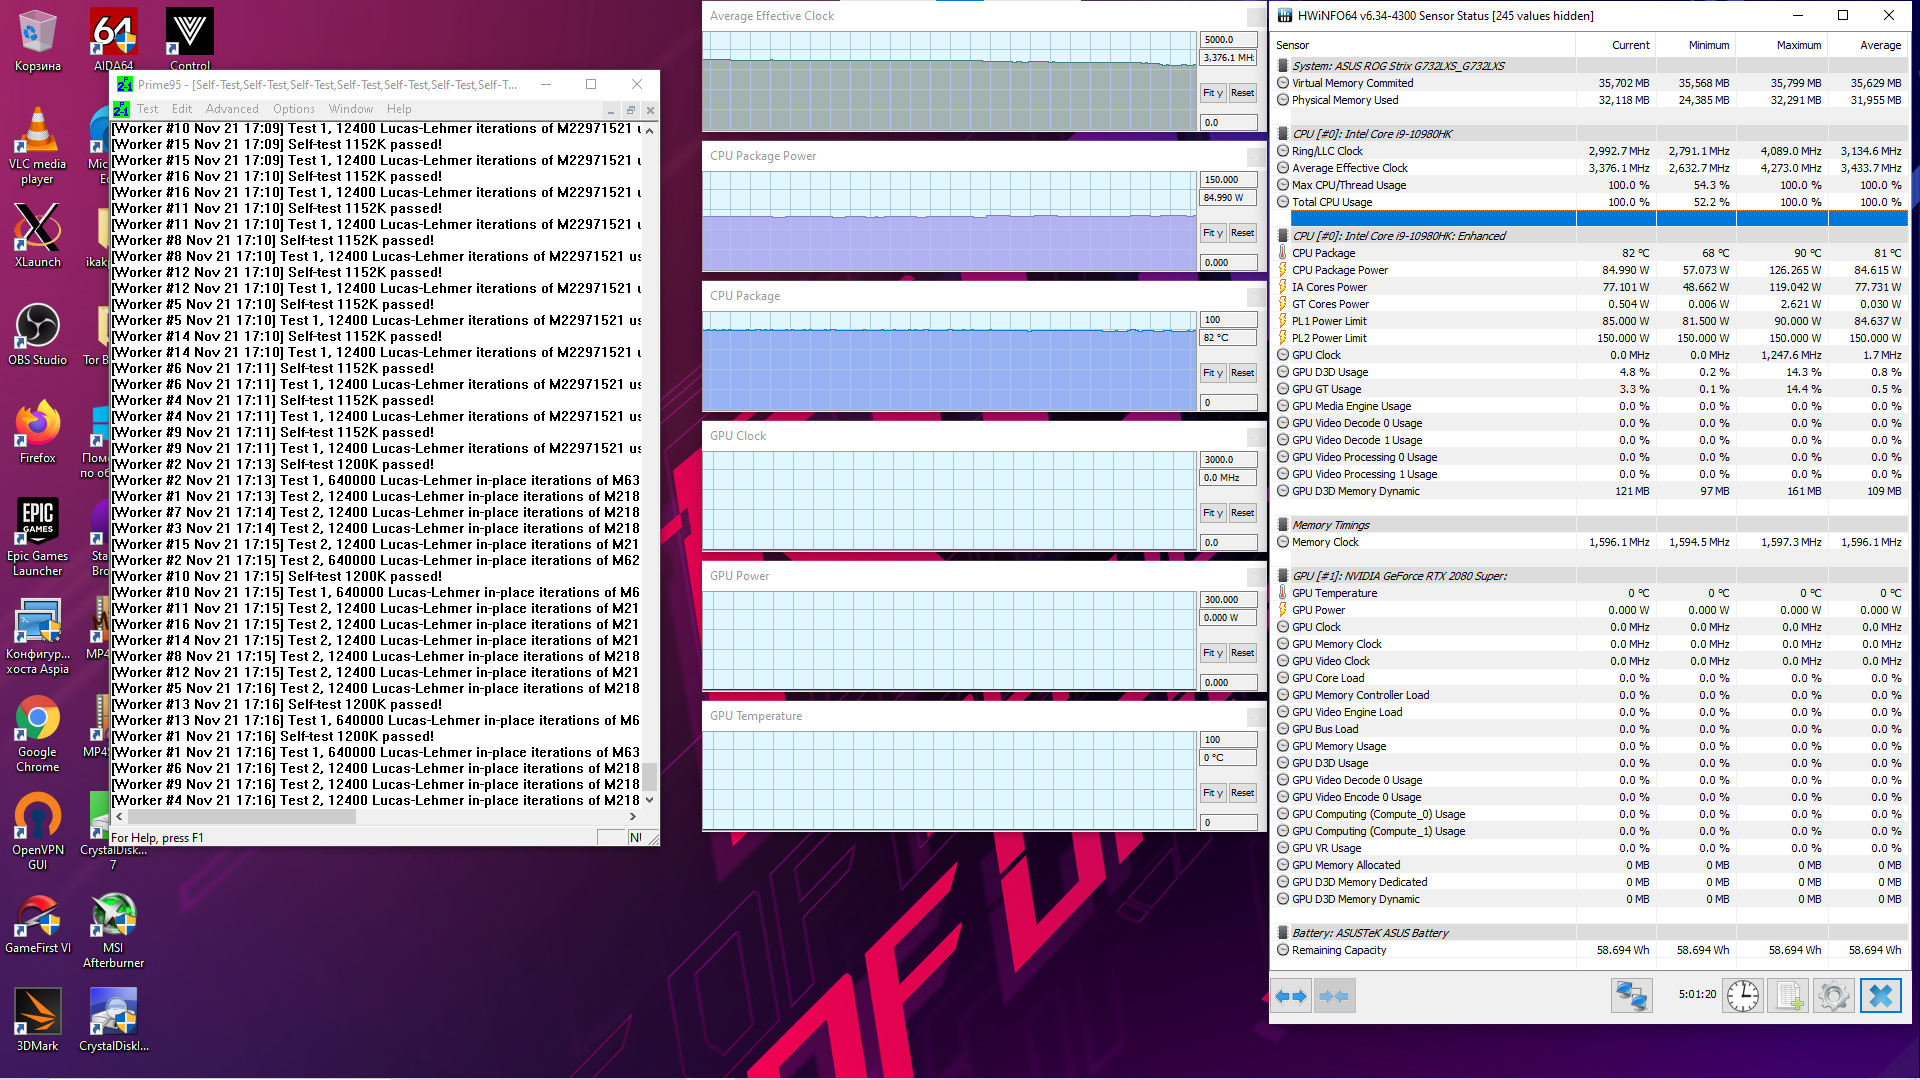Screen dimensions: 1920x1080
Task: Open 3DMark desktop shortcut
Action: 38,1020
